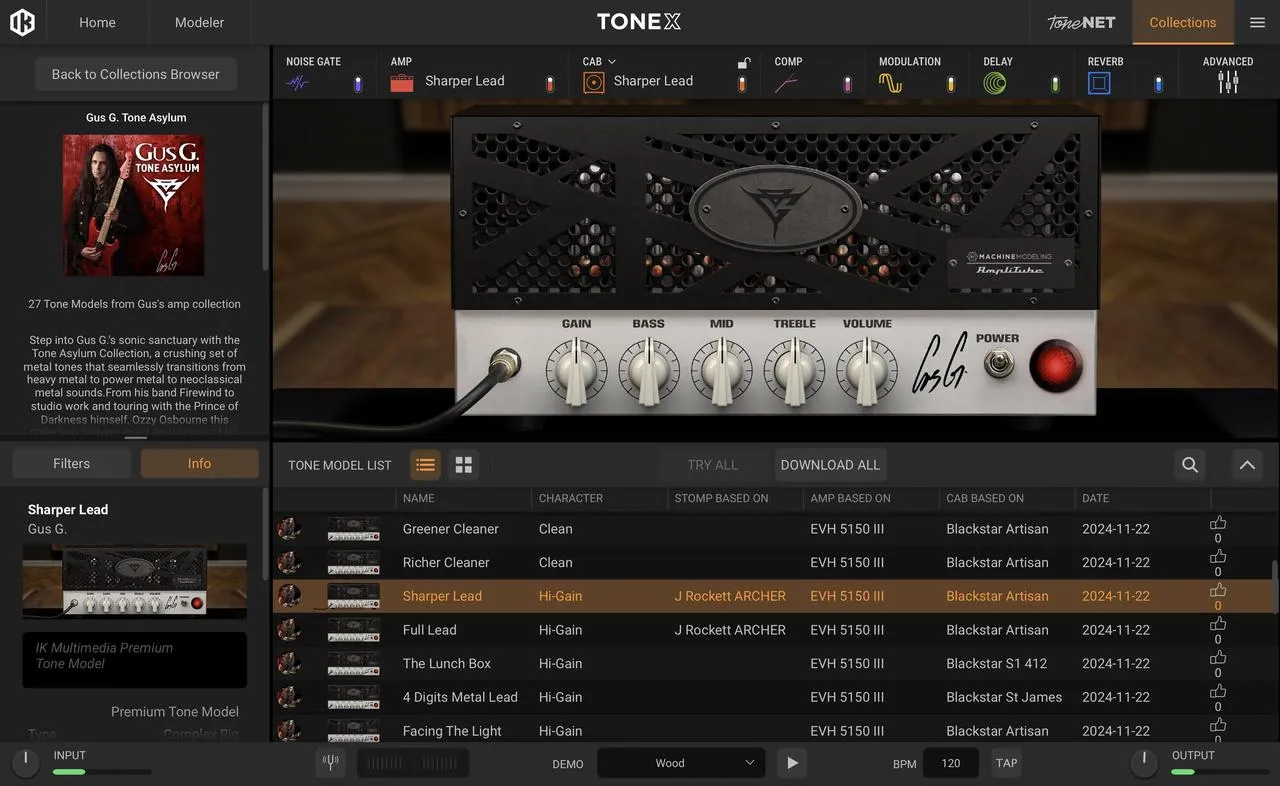The width and height of the screenshot is (1280, 786).
Task: Toggle Cab bypass LED
Action: (x=742, y=84)
